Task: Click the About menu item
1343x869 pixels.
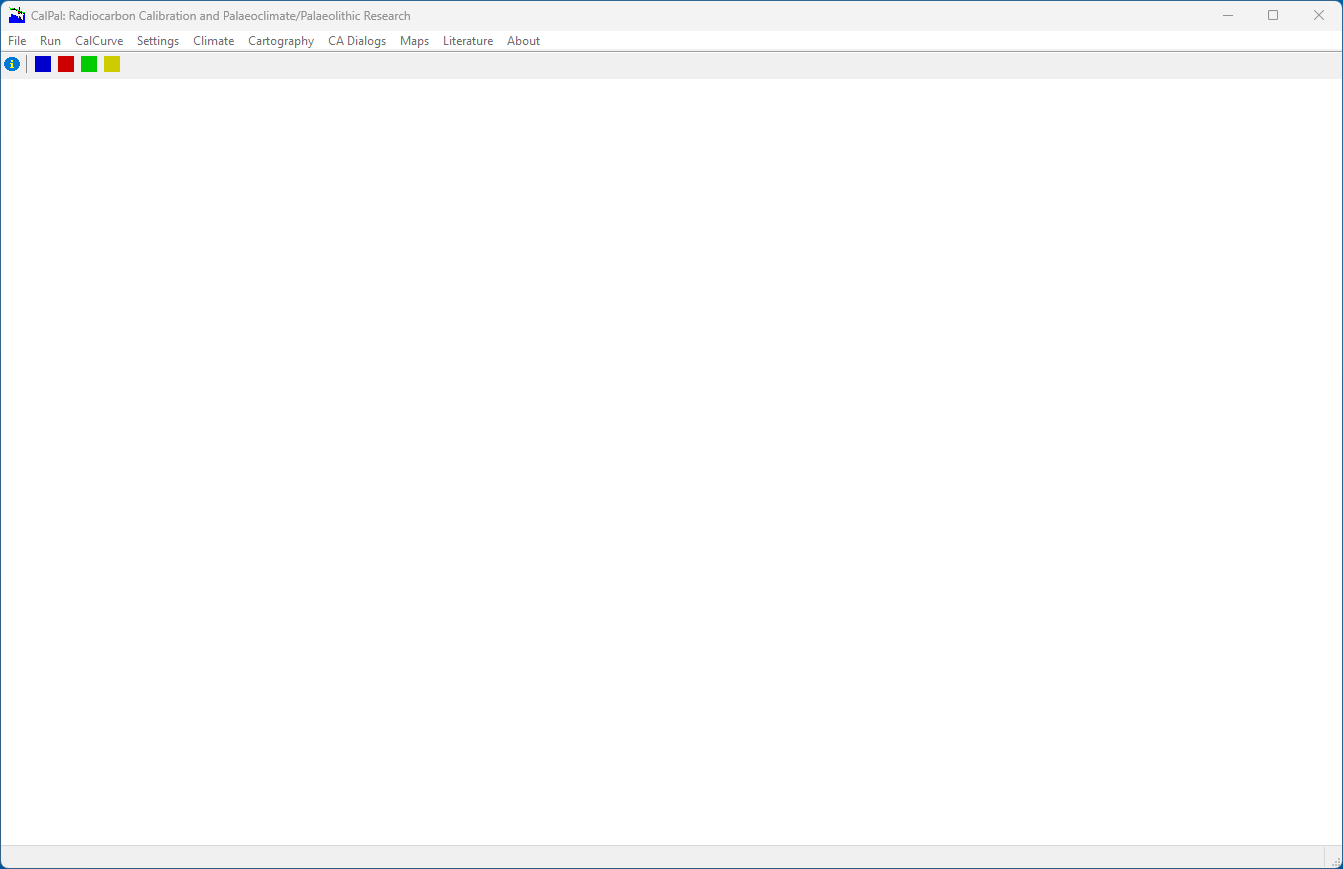Action: 523,41
